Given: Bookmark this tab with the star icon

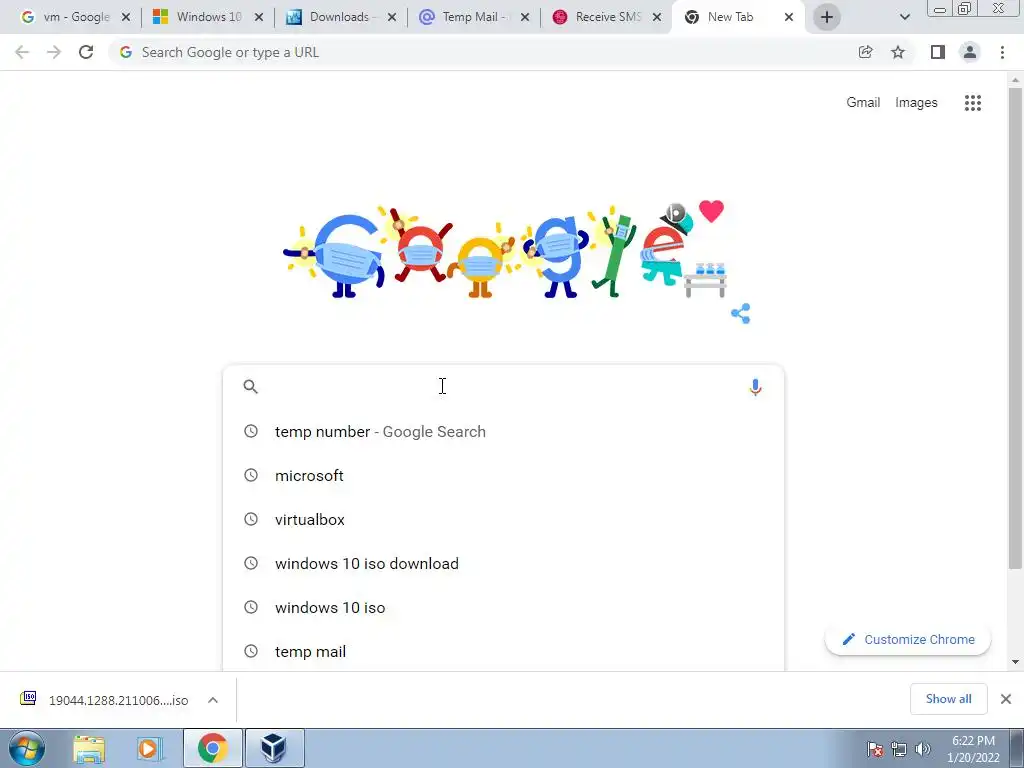Looking at the screenshot, I should pos(898,52).
